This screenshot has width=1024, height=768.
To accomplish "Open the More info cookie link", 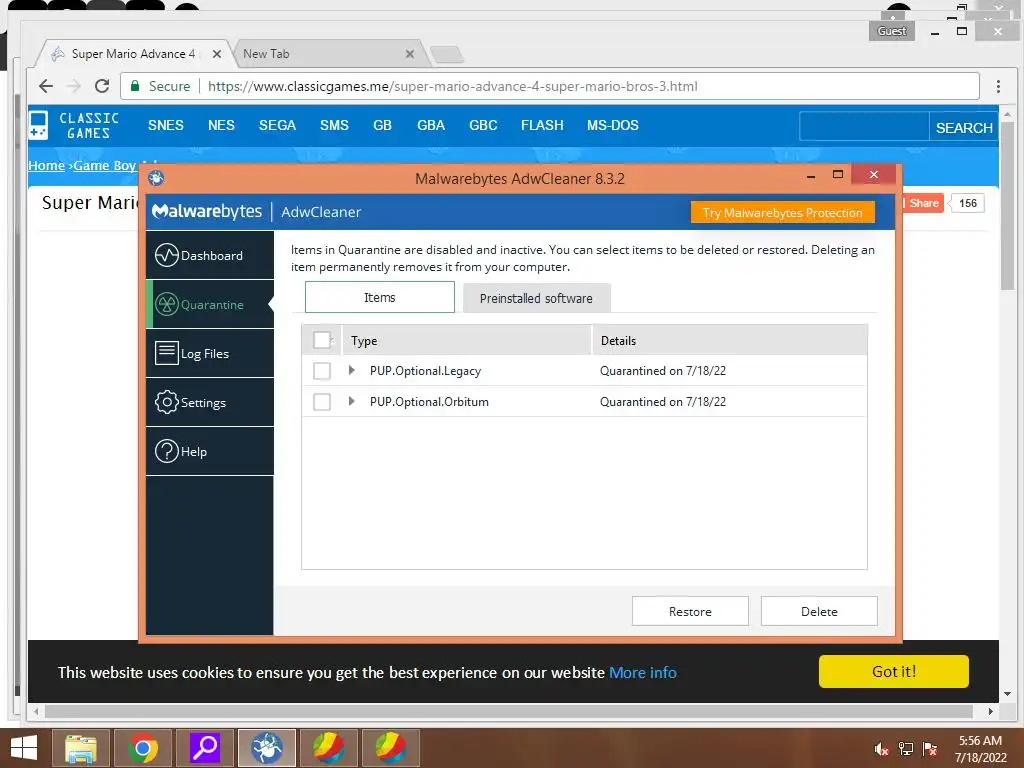I will 643,673.
